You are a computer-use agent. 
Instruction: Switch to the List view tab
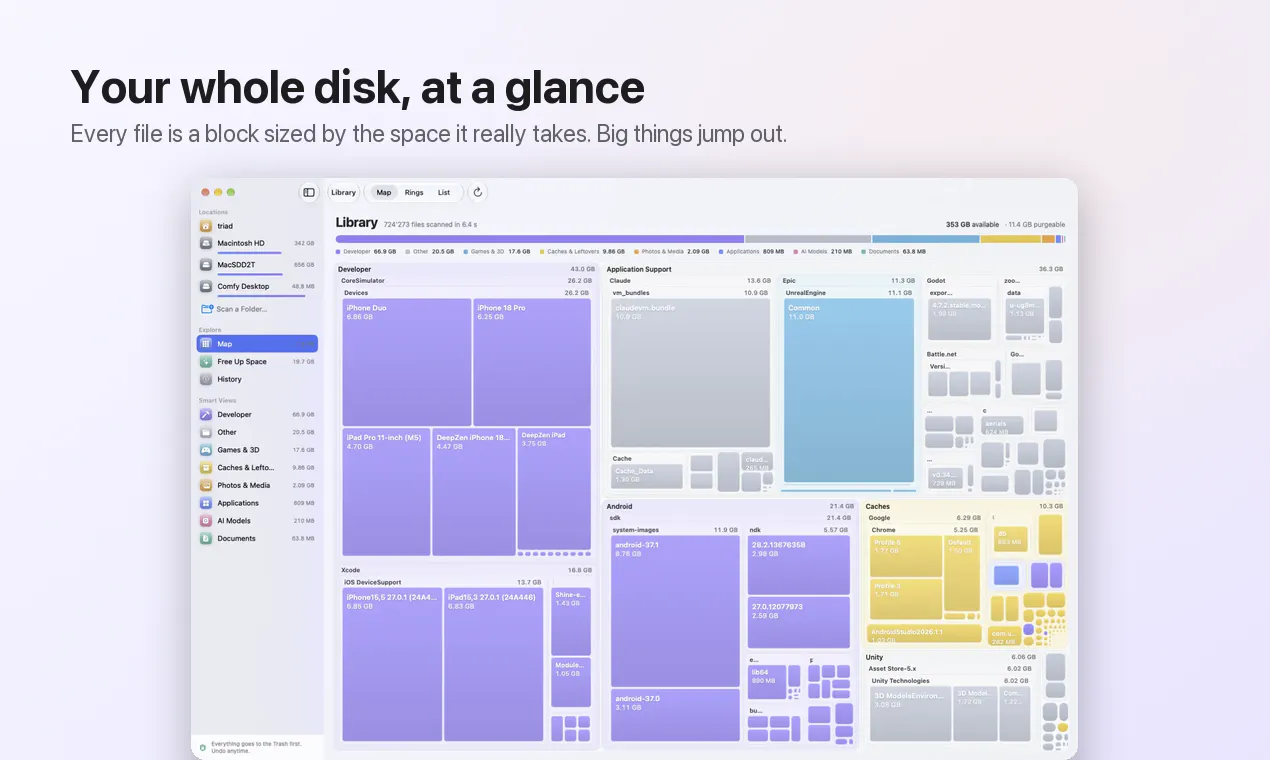click(x=444, y=193)
